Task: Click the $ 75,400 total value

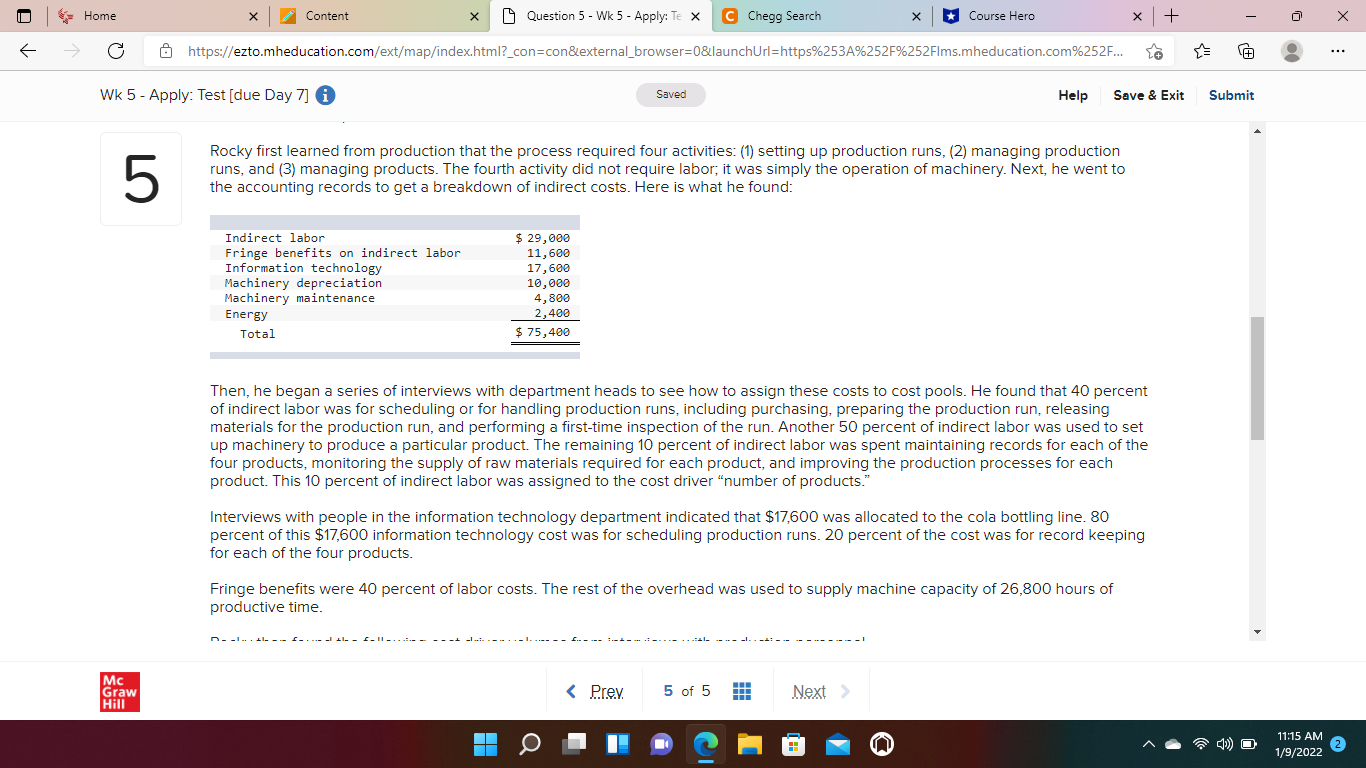Action: pos(543,333)
